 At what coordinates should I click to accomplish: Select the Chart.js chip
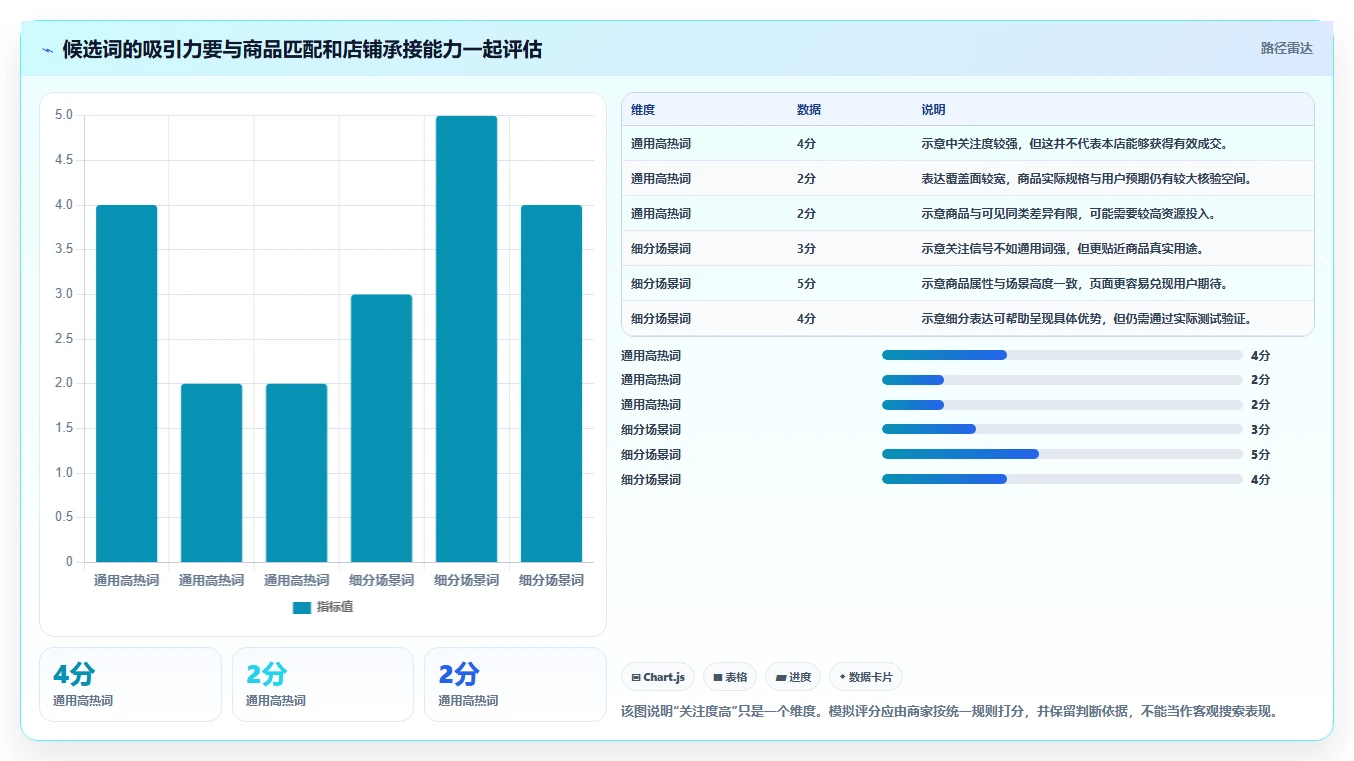(658, 677)
